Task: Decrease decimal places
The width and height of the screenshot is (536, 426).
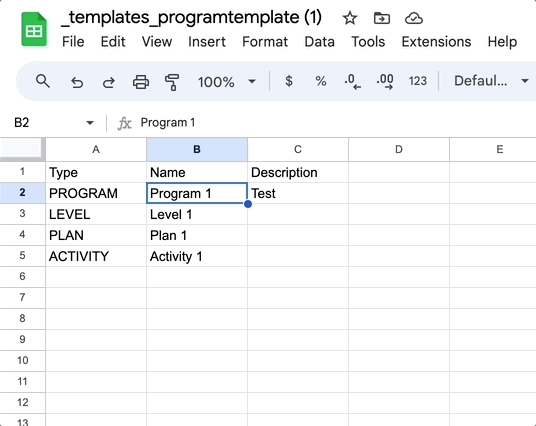Action: pyautogui.click(x=352, y=82)
